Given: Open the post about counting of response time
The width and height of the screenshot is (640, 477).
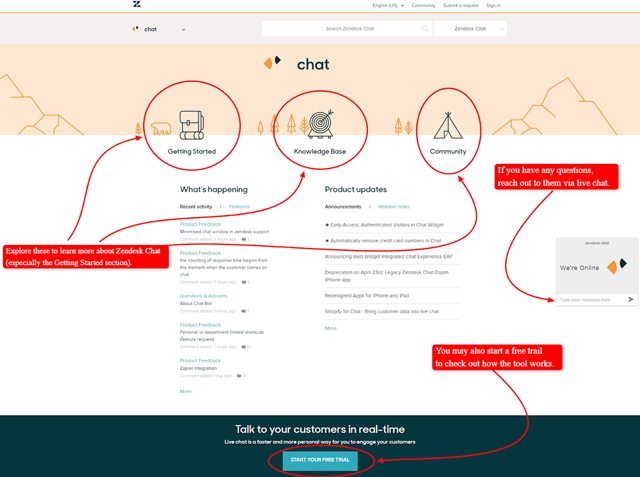Looking at the screenshot, I should pyautogui.click(x=224, y=267).
